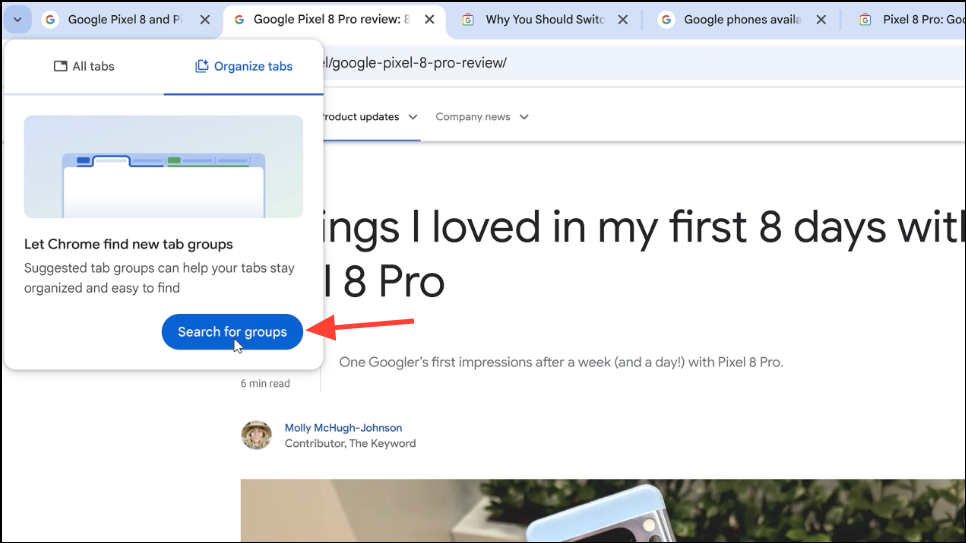
Task: Click the Google favicon on Google phones tab
Action: [x=666, y=20]
